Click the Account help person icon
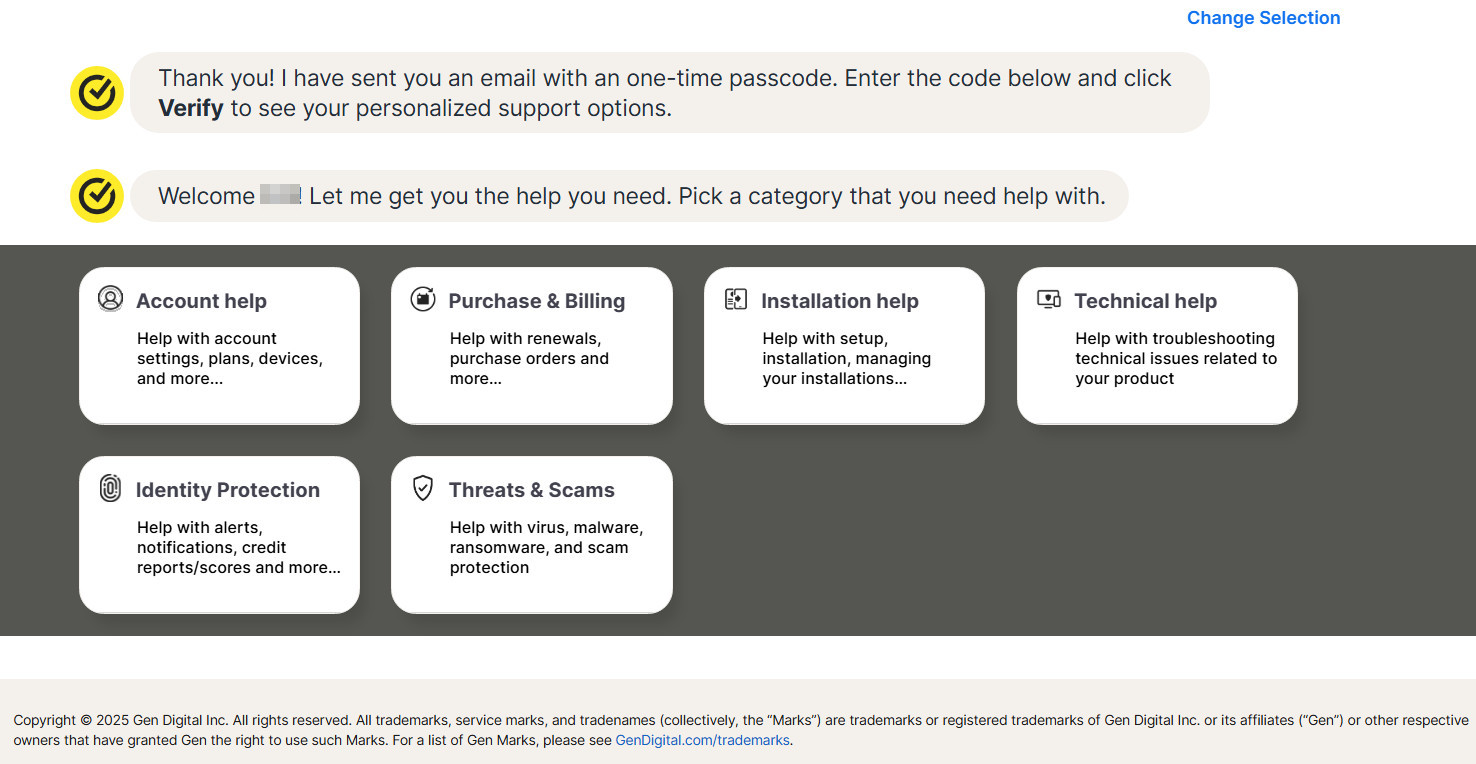Viewport: 1476px width, 764px height. 110,299
